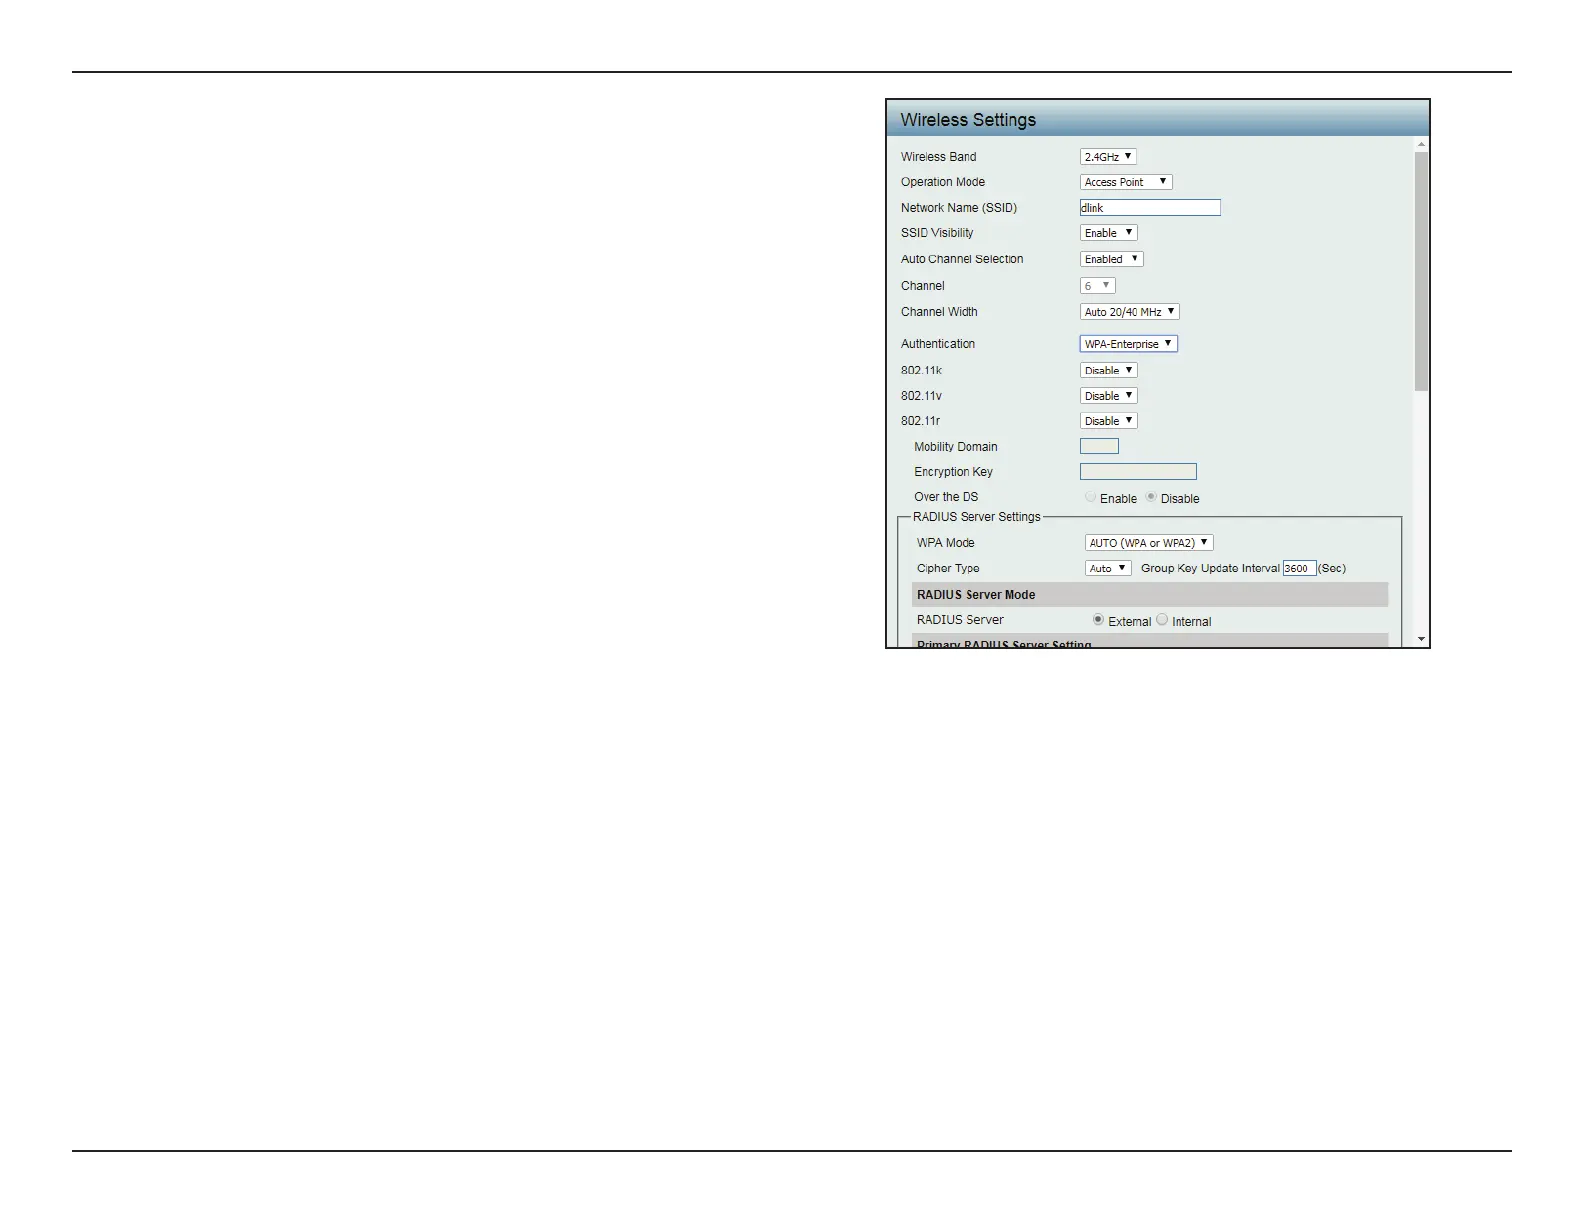The height and width of the screenshot is (1224, 1584).
Task: Click the scrollbar down arrow
Action: [x=1422, y=639]
